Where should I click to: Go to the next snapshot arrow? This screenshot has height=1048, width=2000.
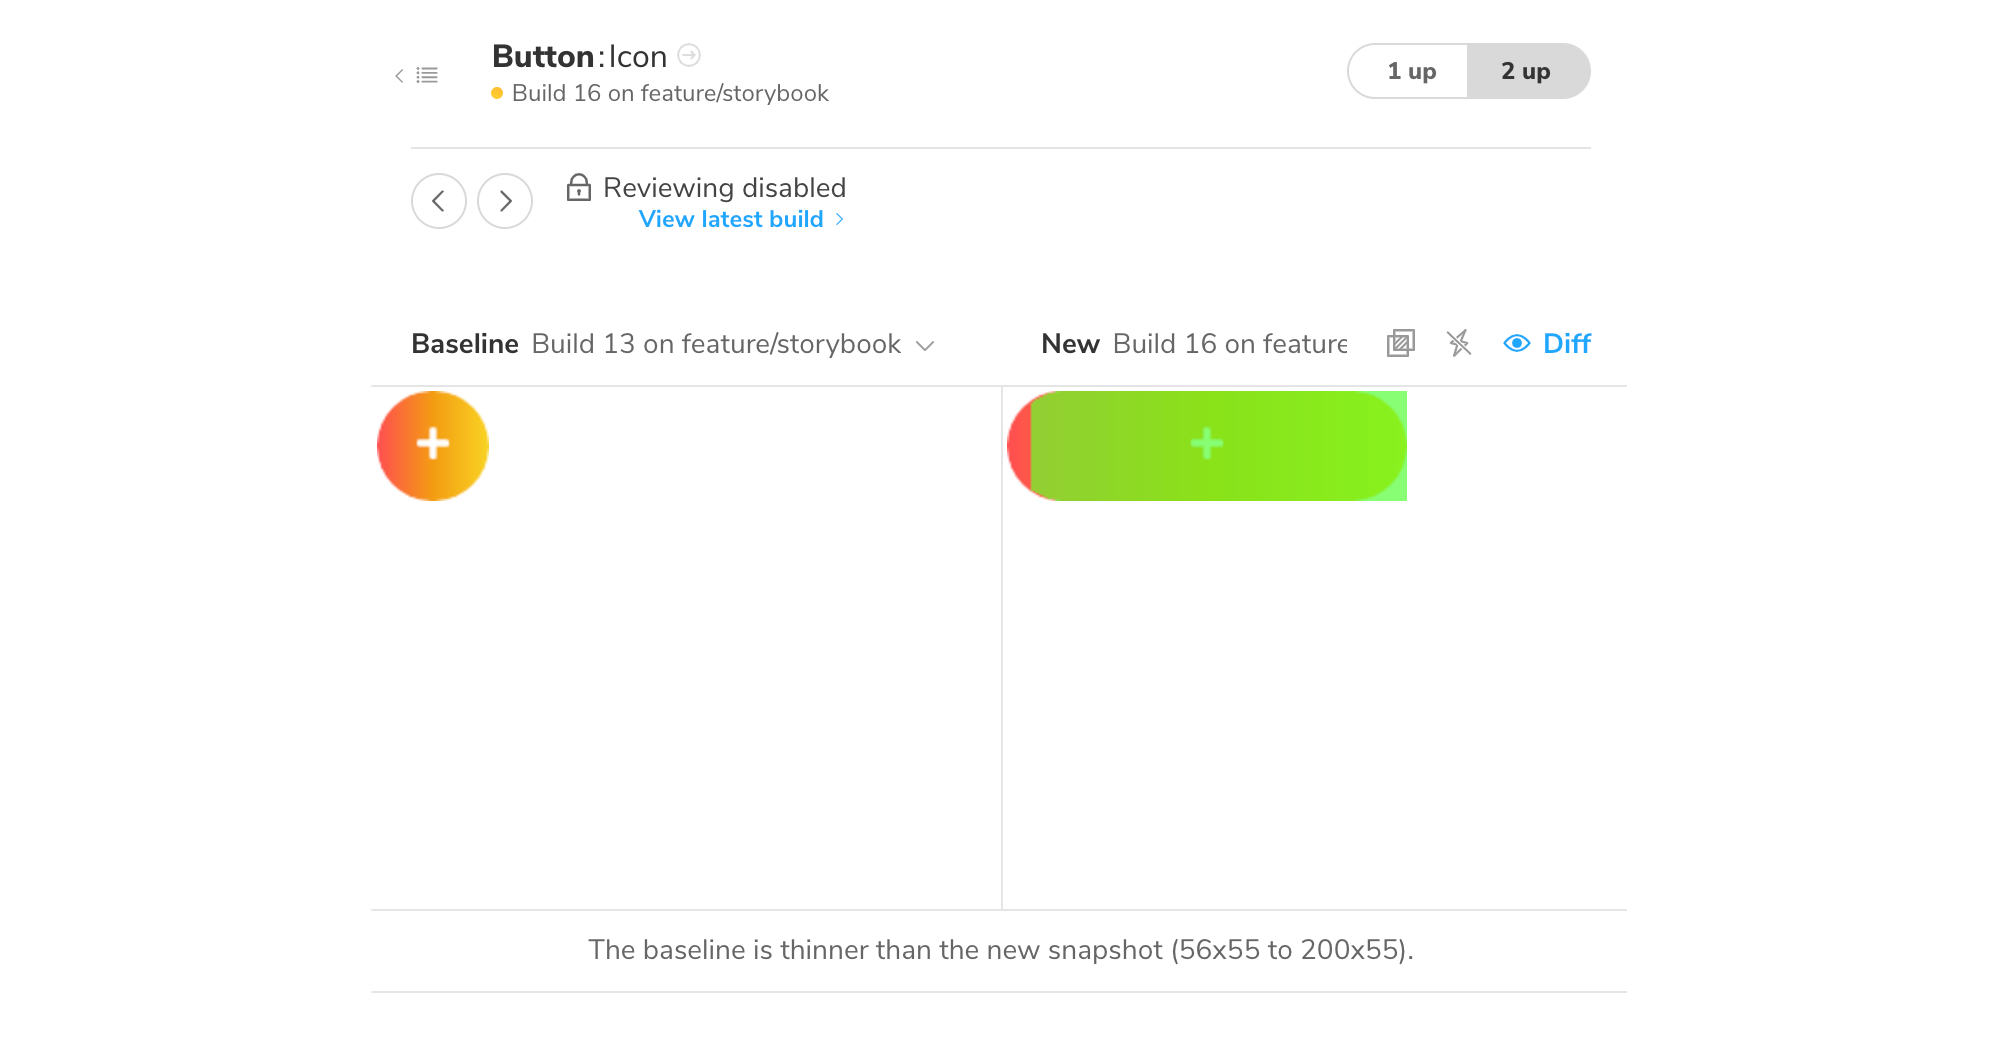click(505, 201)
